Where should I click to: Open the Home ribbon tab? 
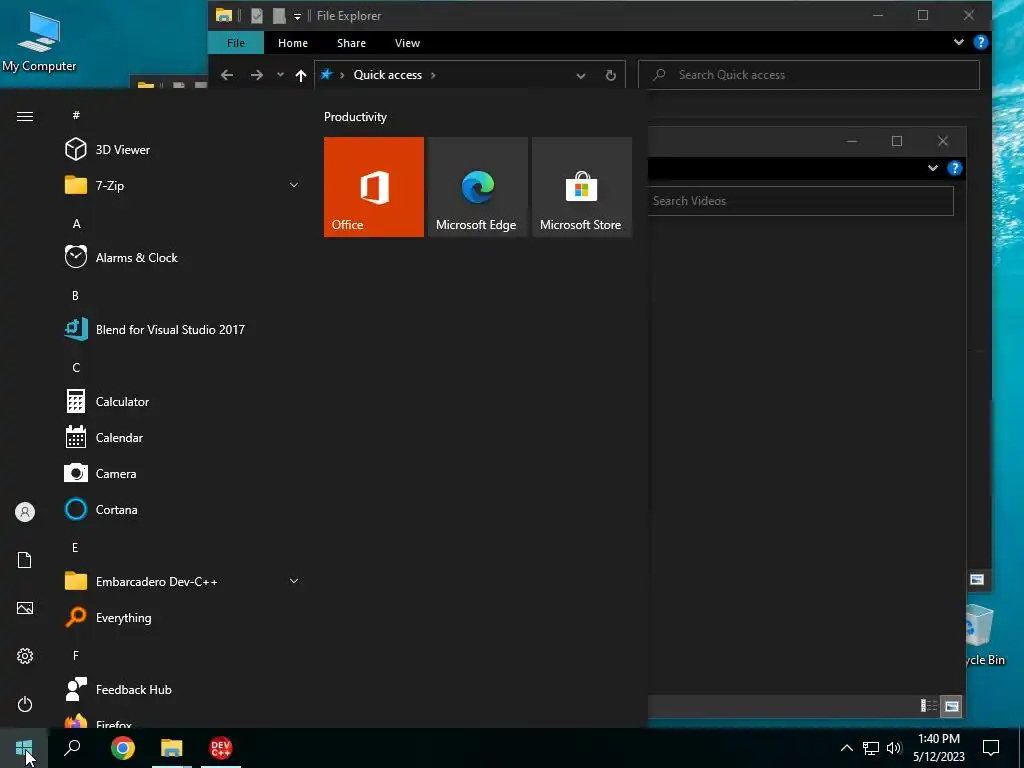click(293, 42)
